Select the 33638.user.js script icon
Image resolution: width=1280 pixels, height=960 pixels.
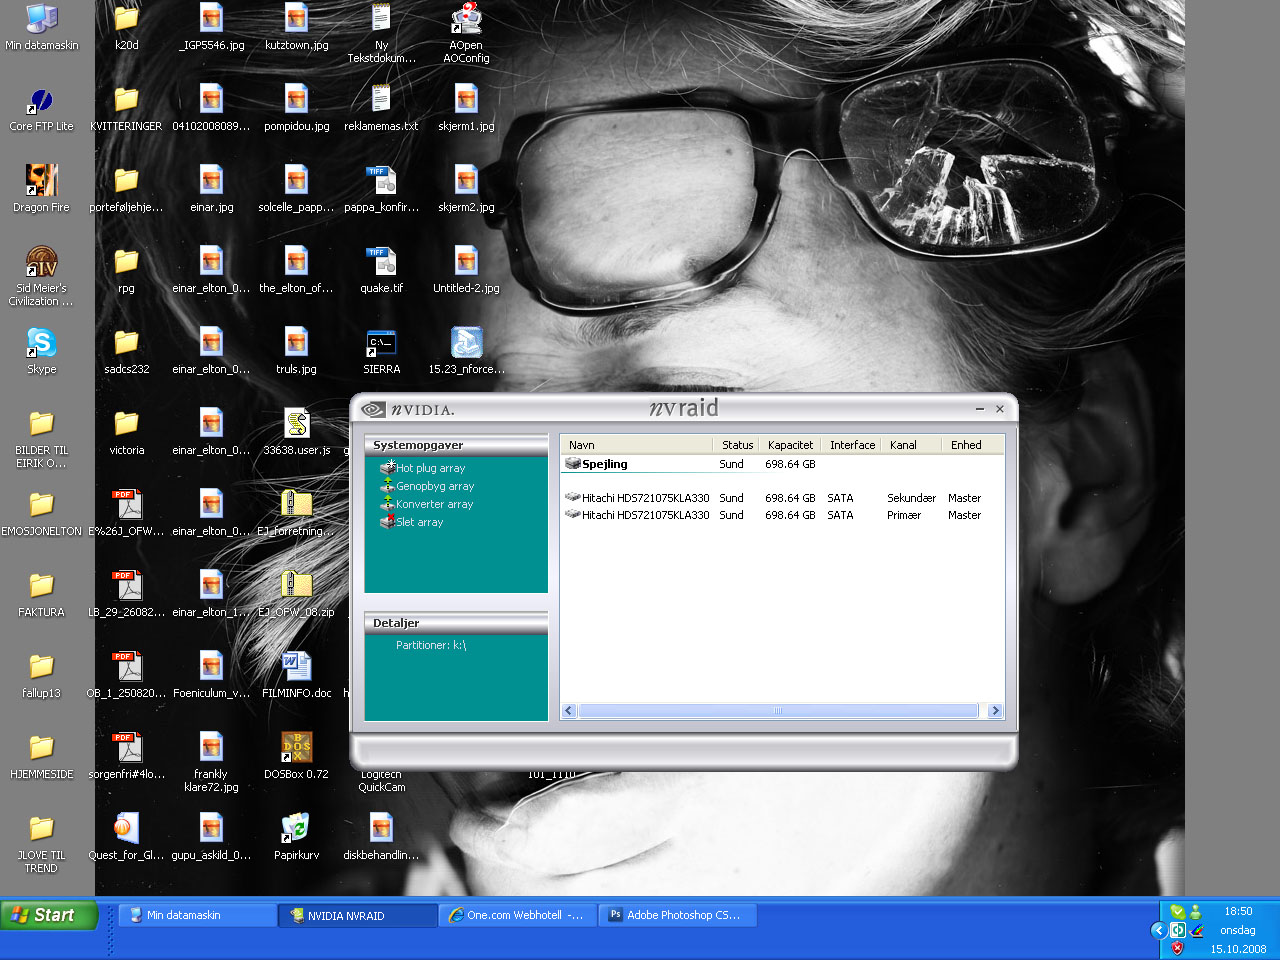click(x=296, y=433)
